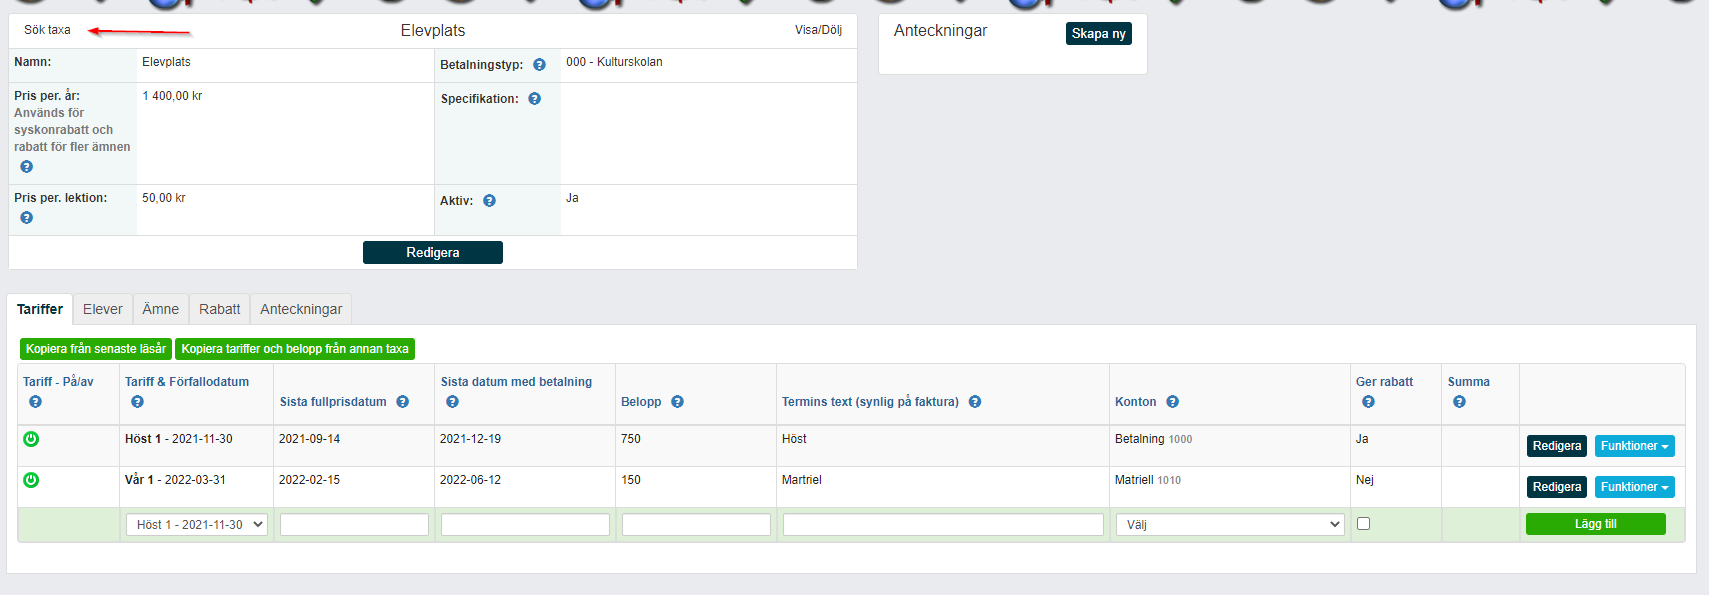Switch to the Elever tab
The image size is (1709, 595).
tap(103, 309)
